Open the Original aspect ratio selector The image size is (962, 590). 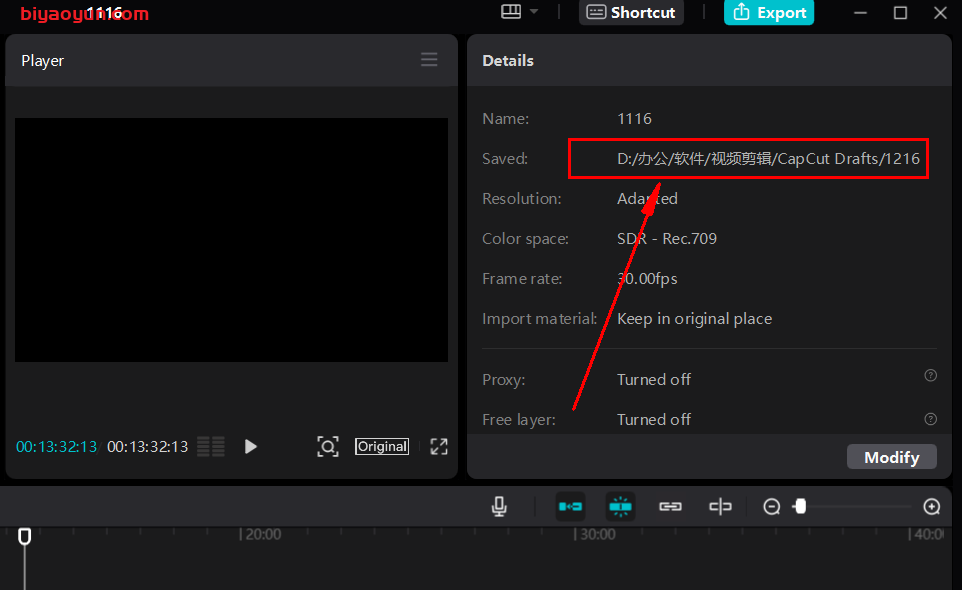coord(382,447)
